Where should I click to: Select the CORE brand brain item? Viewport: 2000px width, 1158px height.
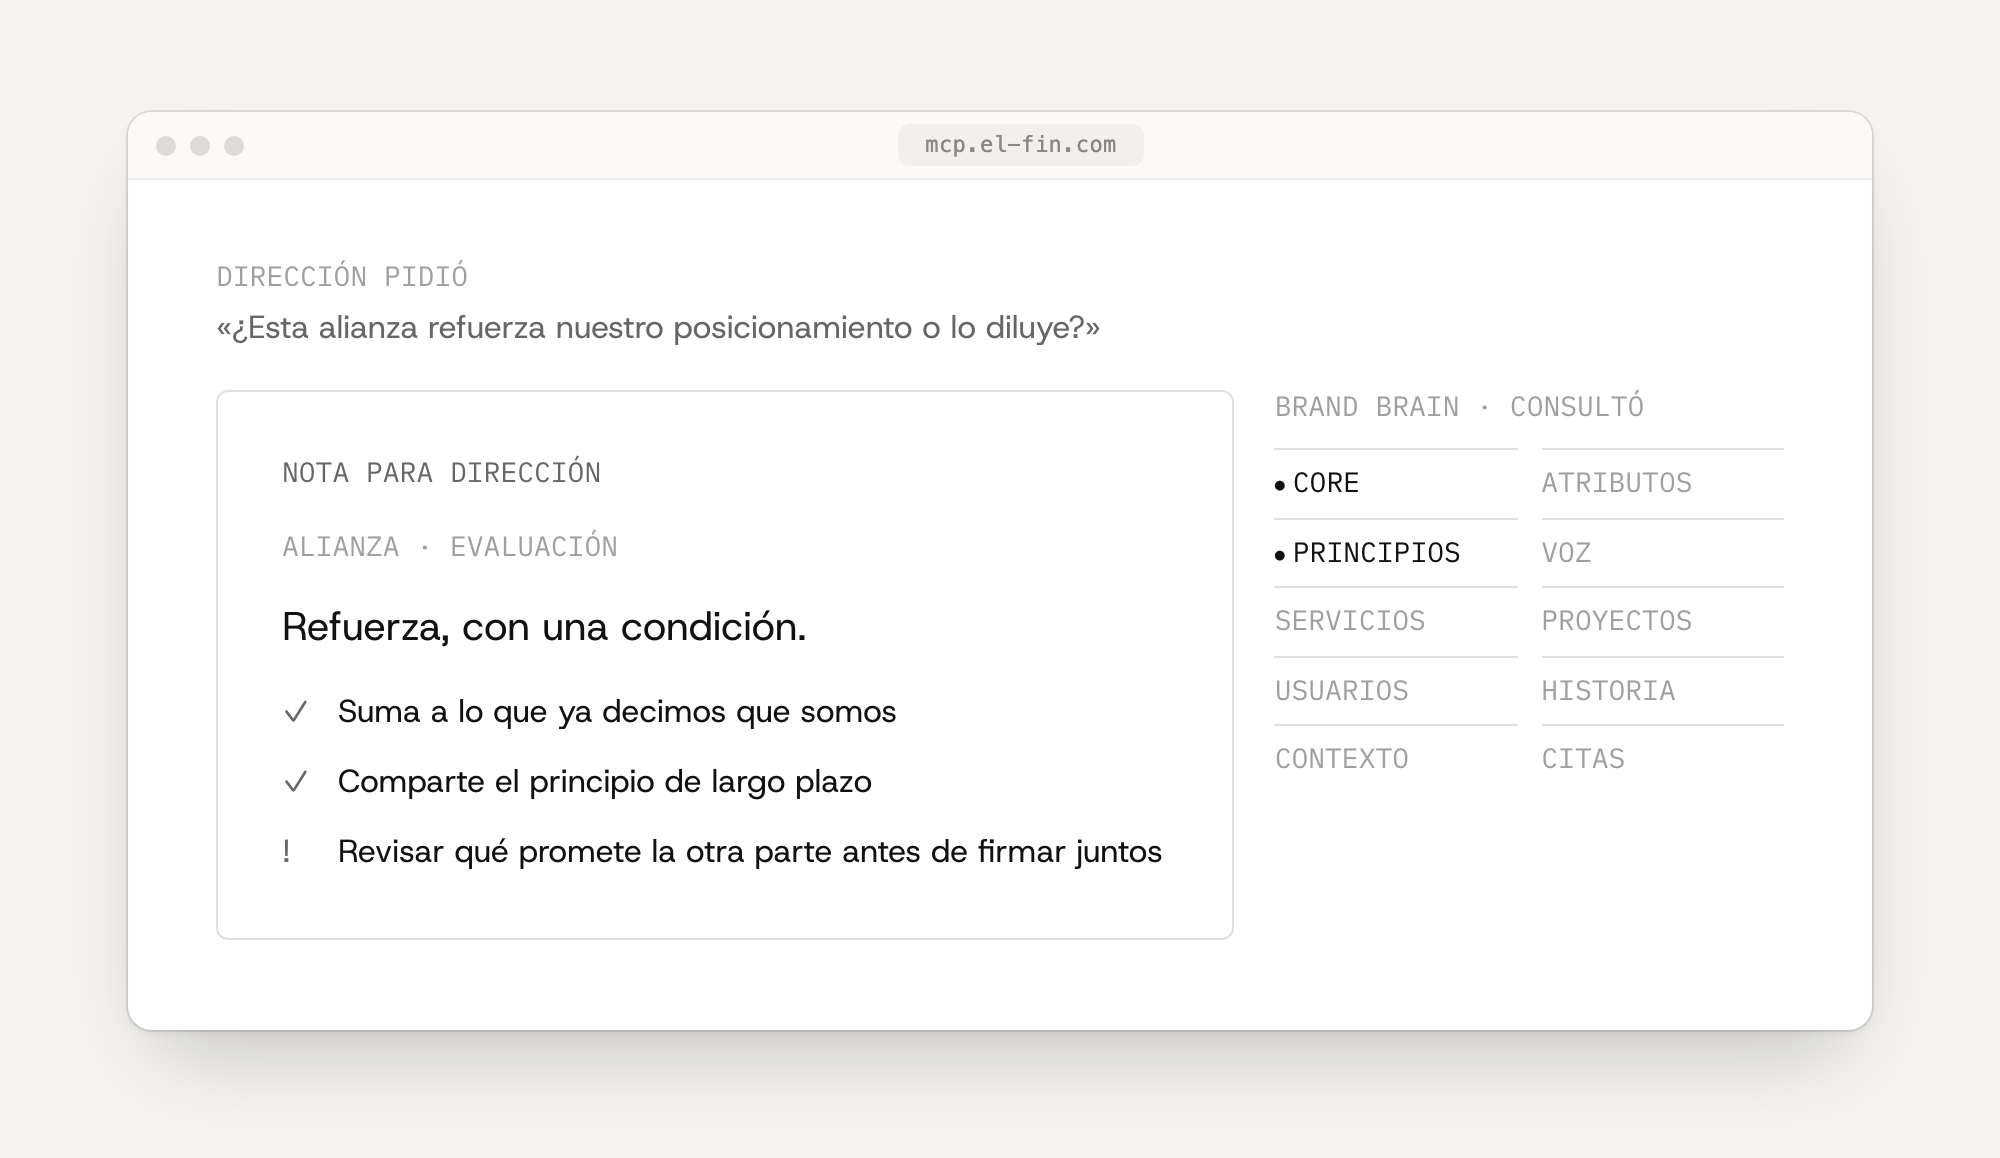point(1396,484)
